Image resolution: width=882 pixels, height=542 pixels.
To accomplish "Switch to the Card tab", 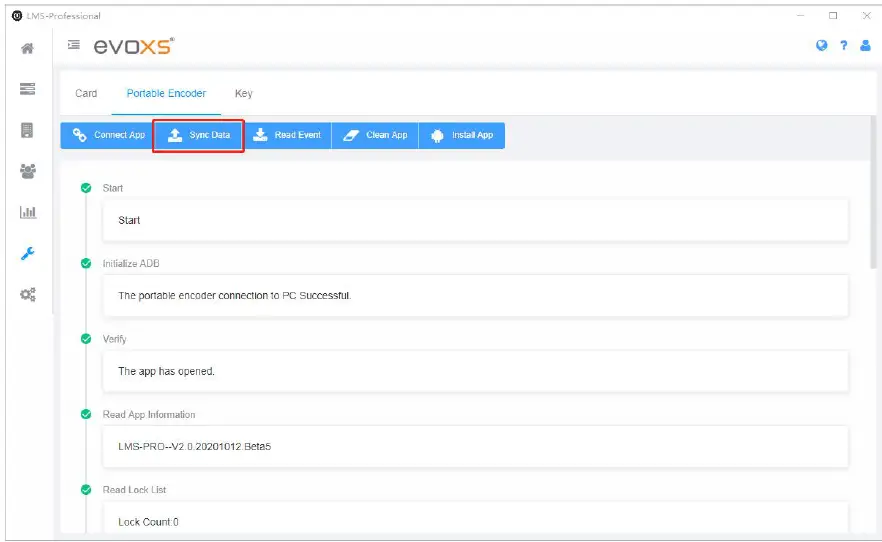I will point(86,93).
